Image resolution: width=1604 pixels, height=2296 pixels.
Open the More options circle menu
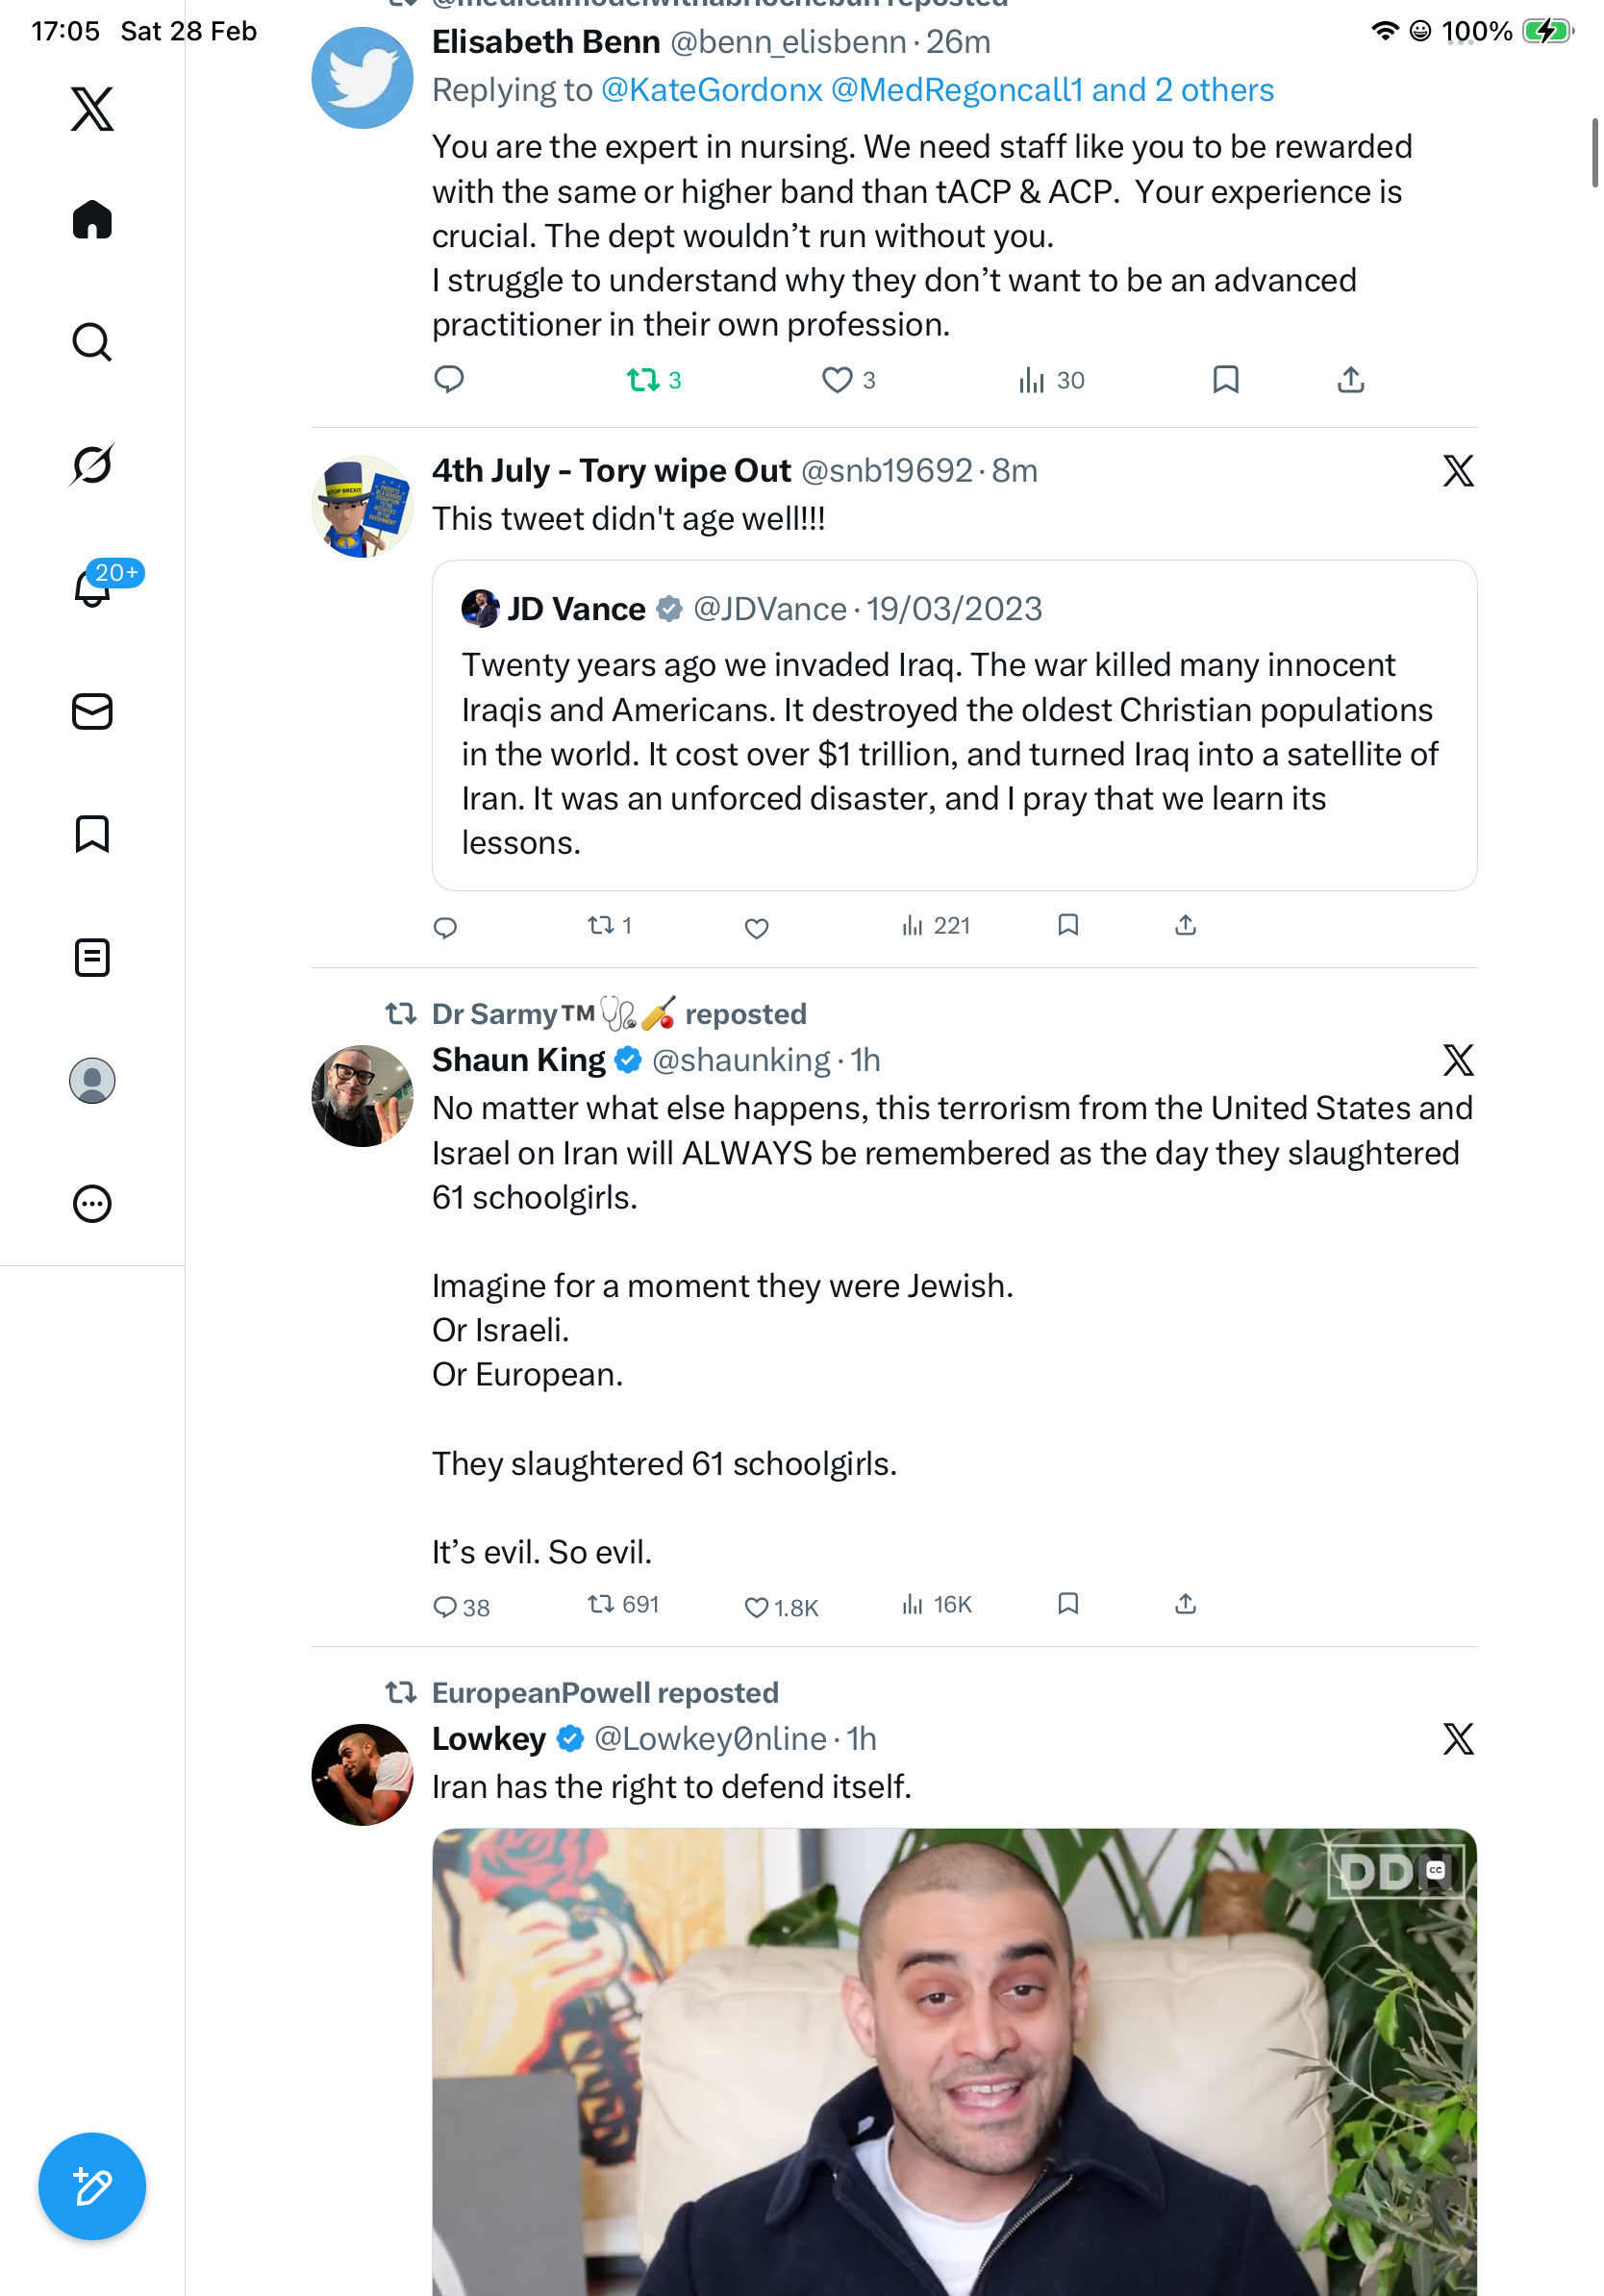click(92, 1204)
